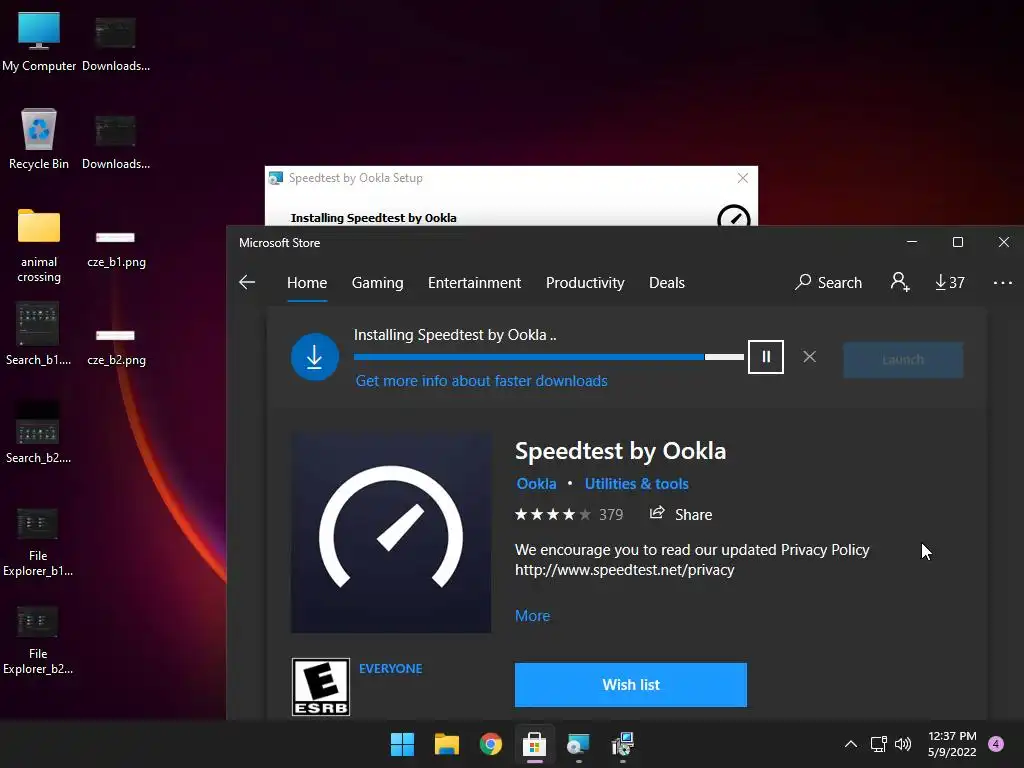Click the EVERYONE rating link
Screen dimensions: 1024x768
(x=391, y=669)
